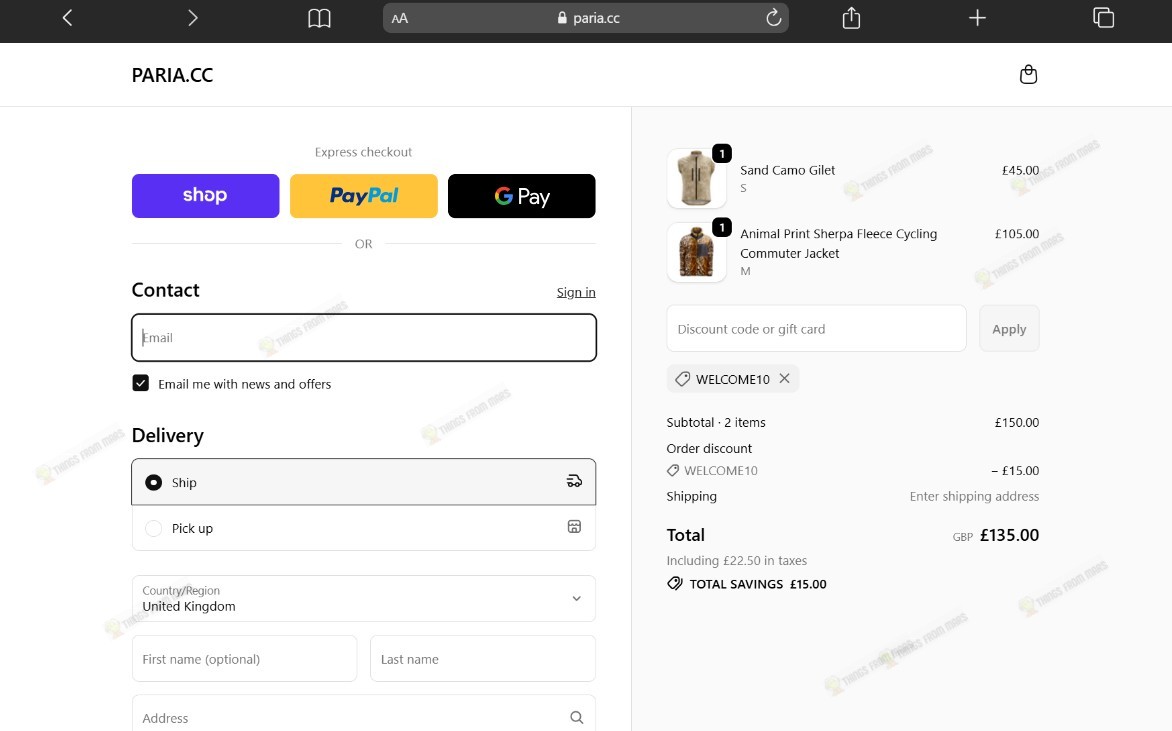Image resolution: width=1172 pixels, height=731 pixels.
Task: Open a new tab with the plus icon
Action: click(977, 18)
